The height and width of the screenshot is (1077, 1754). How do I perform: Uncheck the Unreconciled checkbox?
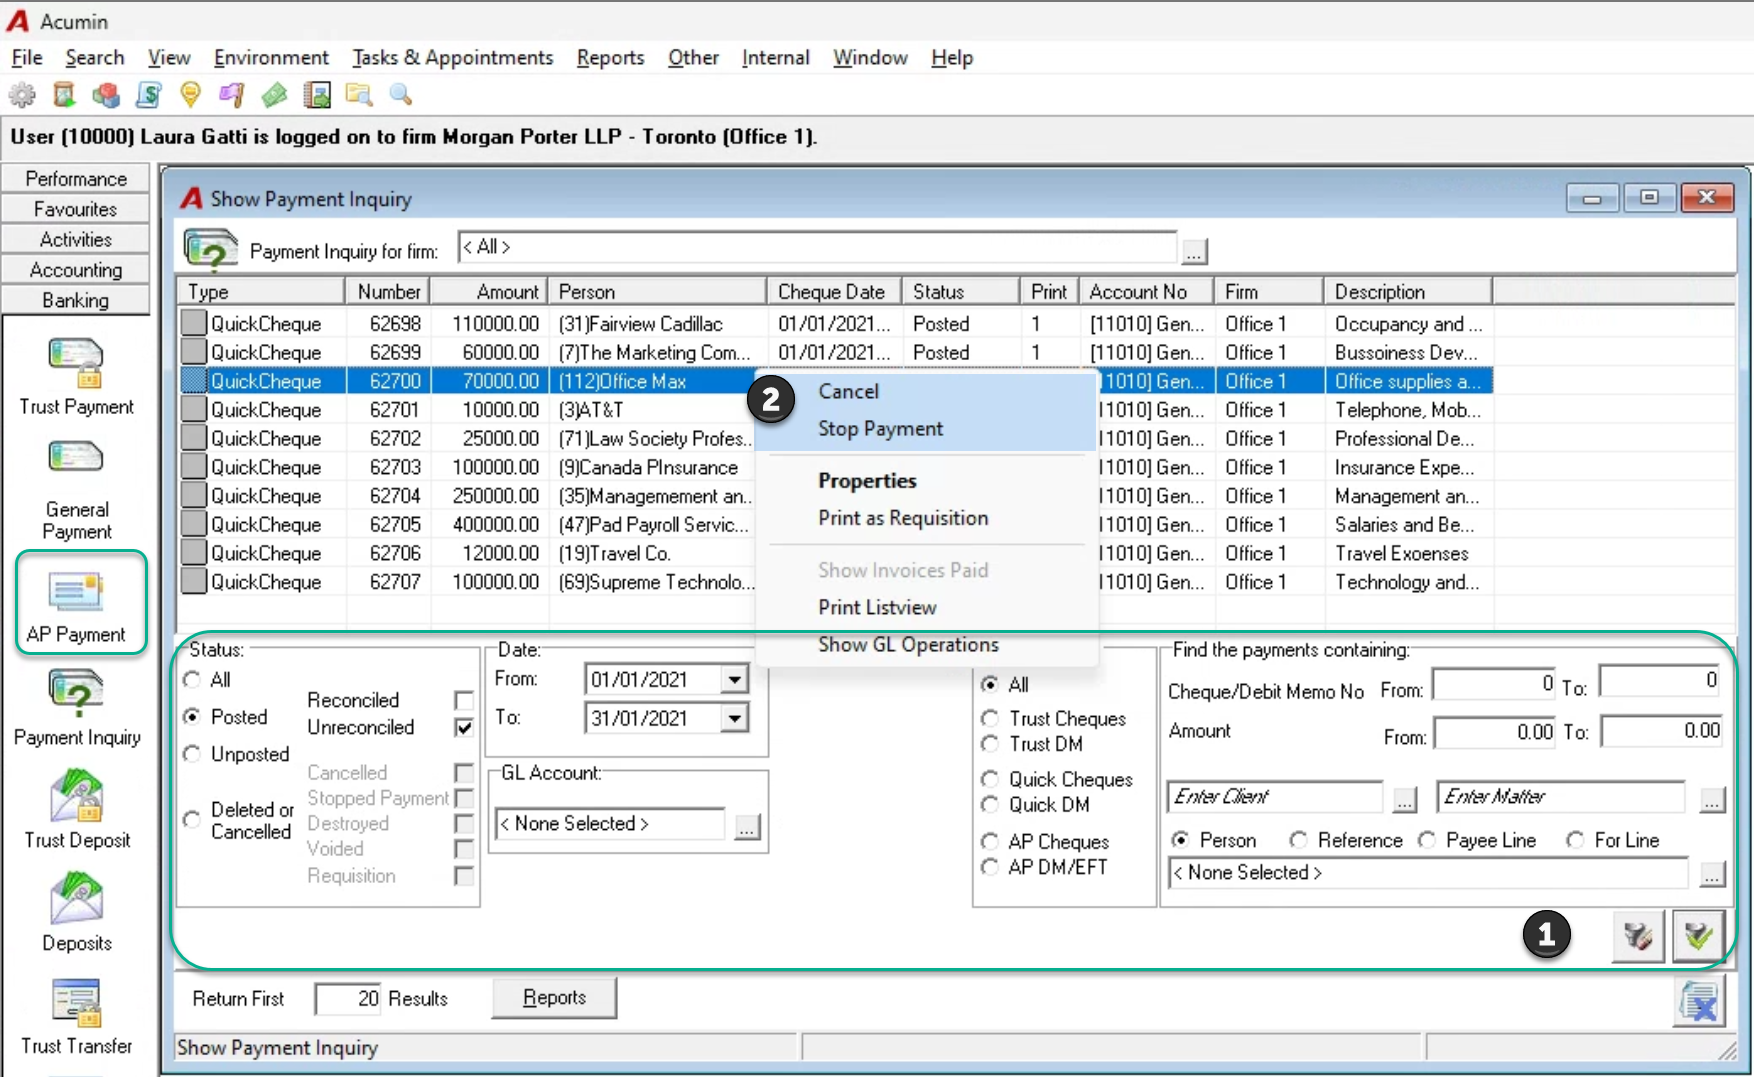point(463,727)
